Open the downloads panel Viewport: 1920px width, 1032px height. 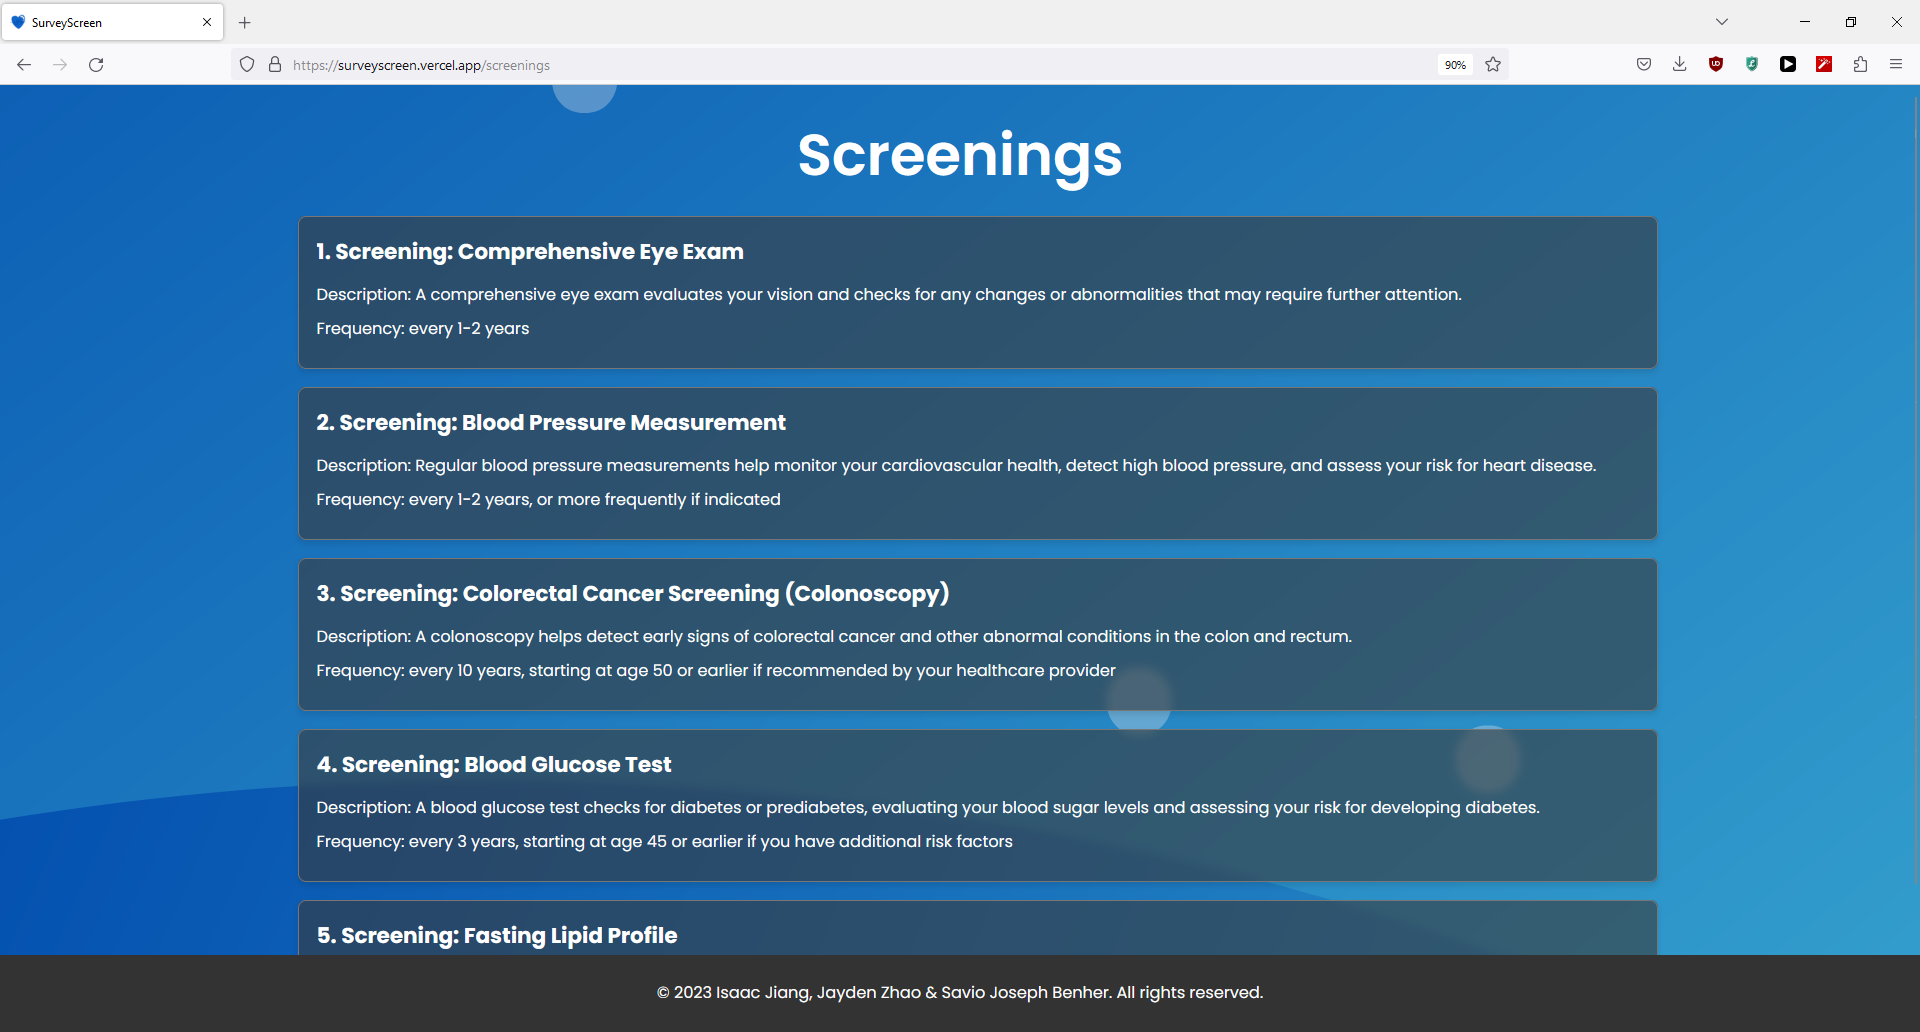tap(1680, 65)
